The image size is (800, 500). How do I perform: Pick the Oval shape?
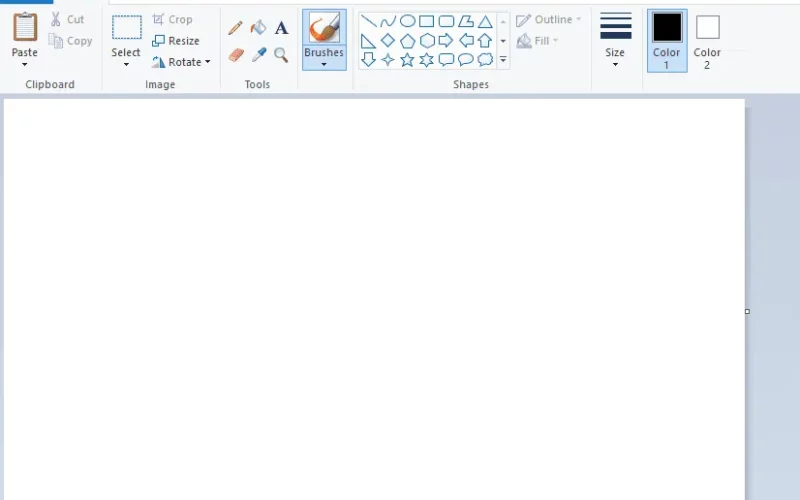[407, 21]
